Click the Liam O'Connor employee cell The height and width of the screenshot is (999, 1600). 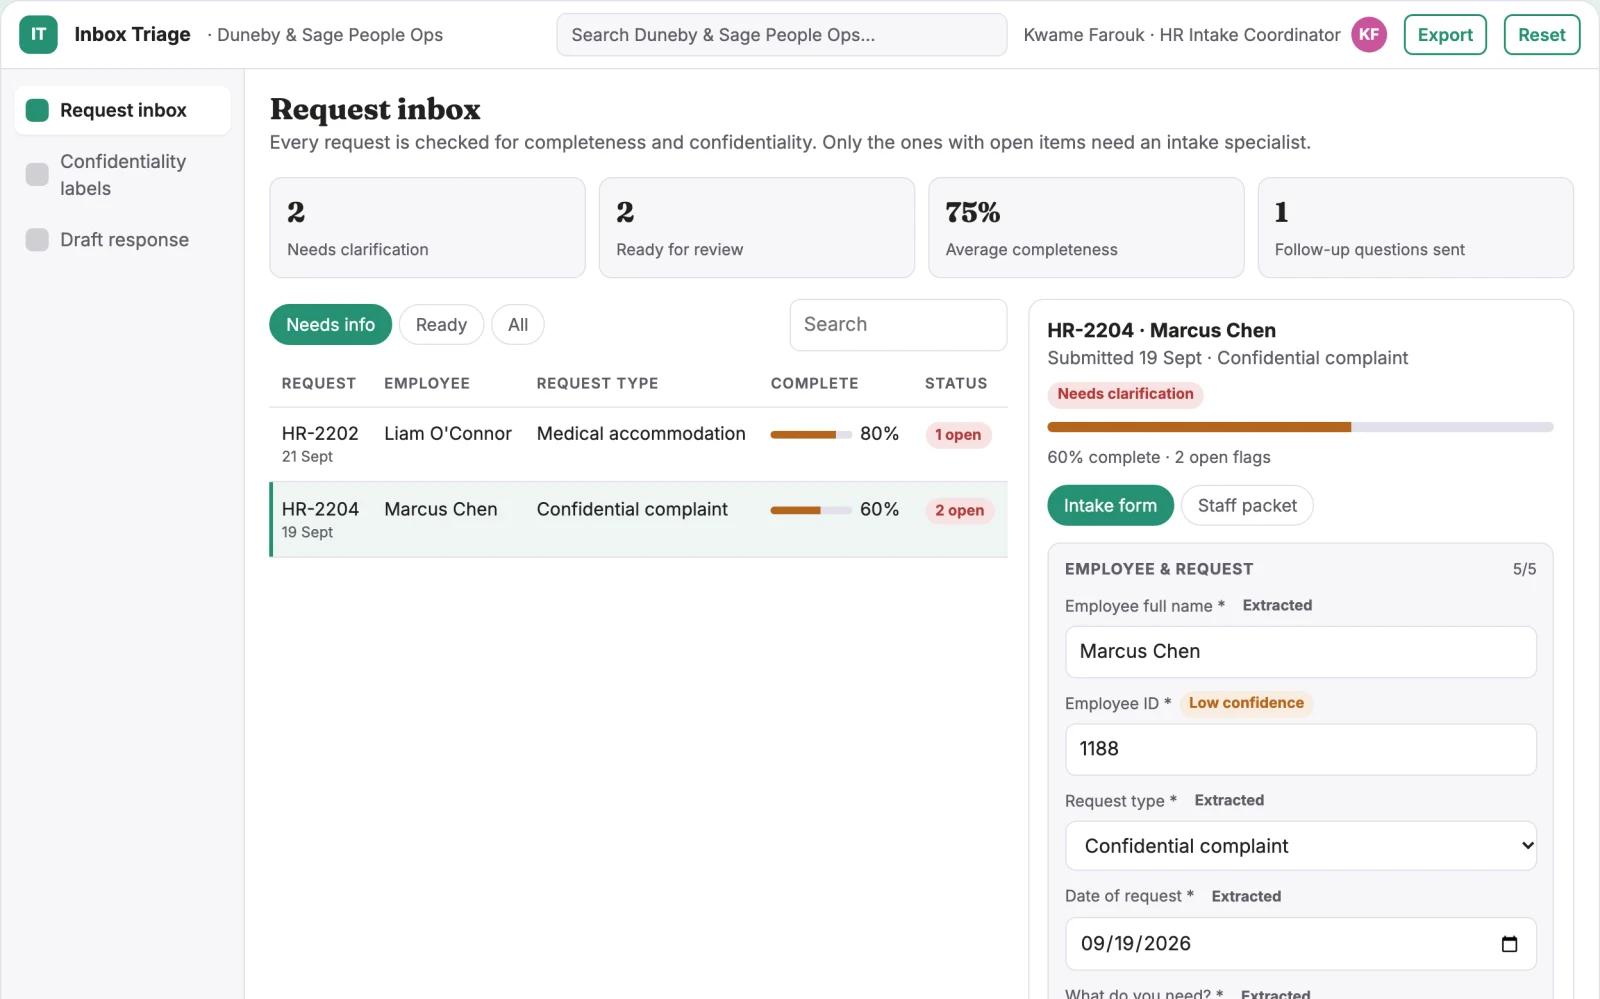click(x=448, y=434)
